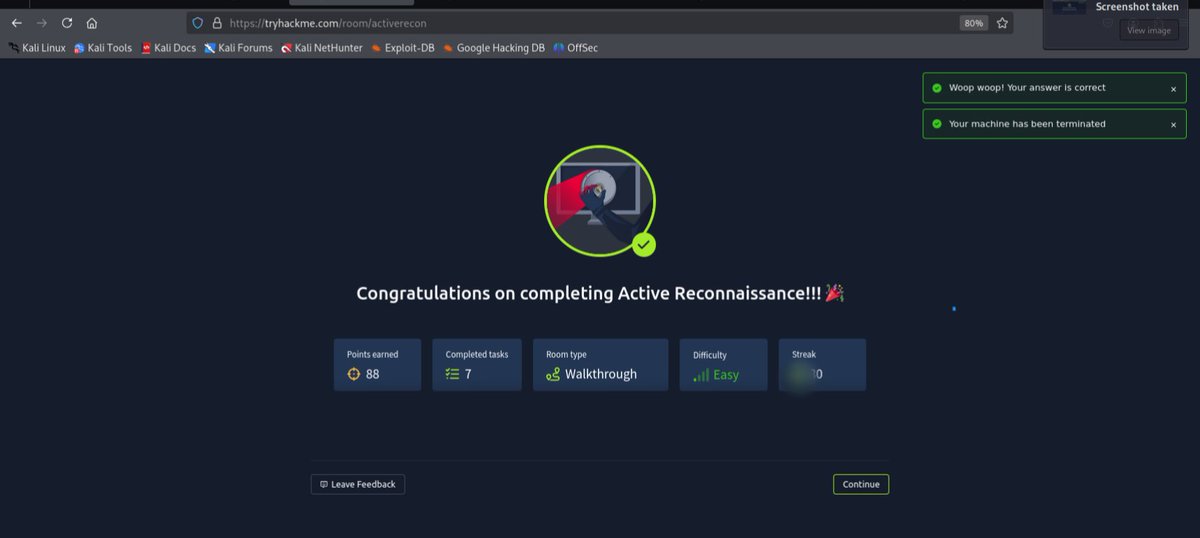
Task: Click the 'Completed tasks' value 7
Action: click(468, 374)
